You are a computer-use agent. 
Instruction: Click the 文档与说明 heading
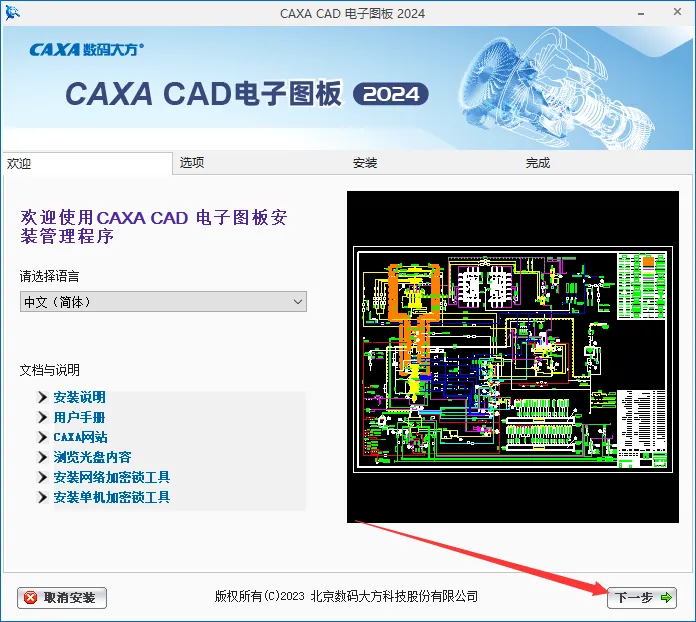tap(50, 370)
